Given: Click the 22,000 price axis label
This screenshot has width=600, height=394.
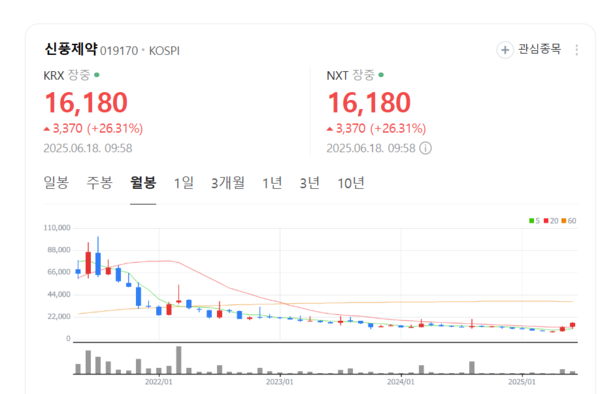Looking at the screenshot, I should [59, 316].
